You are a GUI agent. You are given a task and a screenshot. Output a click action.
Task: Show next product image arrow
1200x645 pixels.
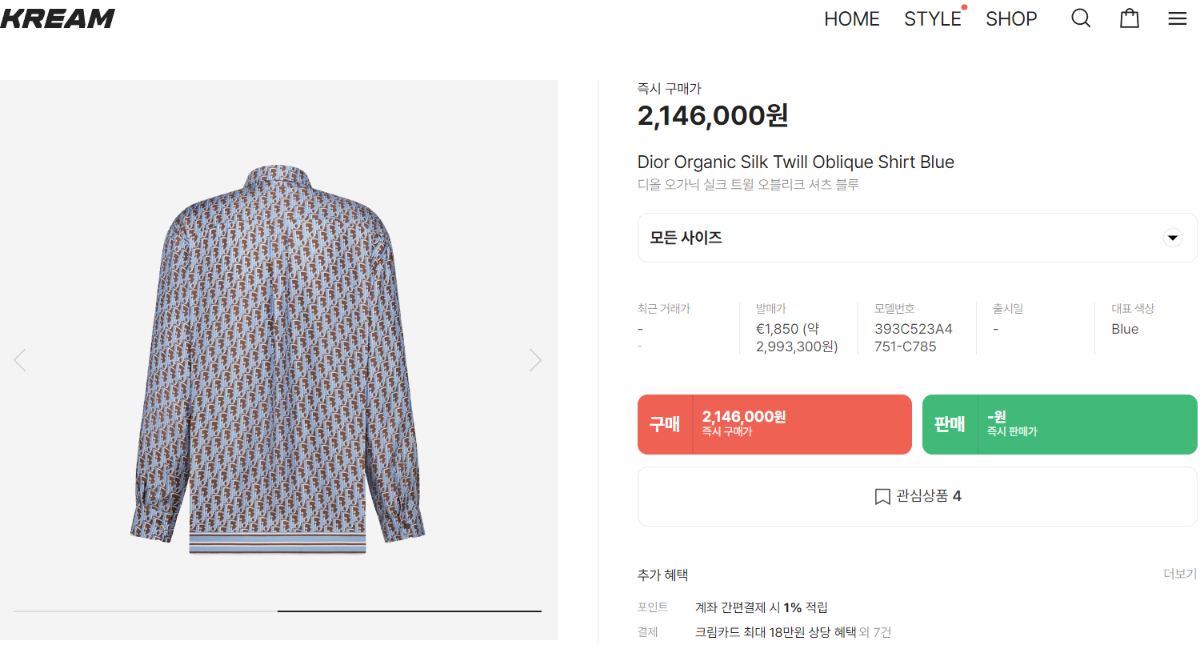click(535, 360)
